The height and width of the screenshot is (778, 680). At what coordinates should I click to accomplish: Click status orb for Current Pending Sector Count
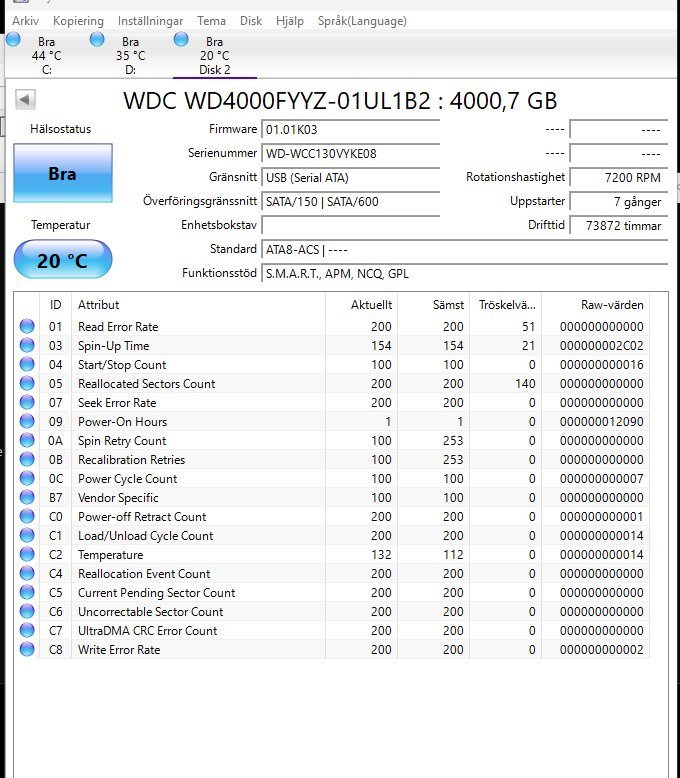(x=27, y=592)
